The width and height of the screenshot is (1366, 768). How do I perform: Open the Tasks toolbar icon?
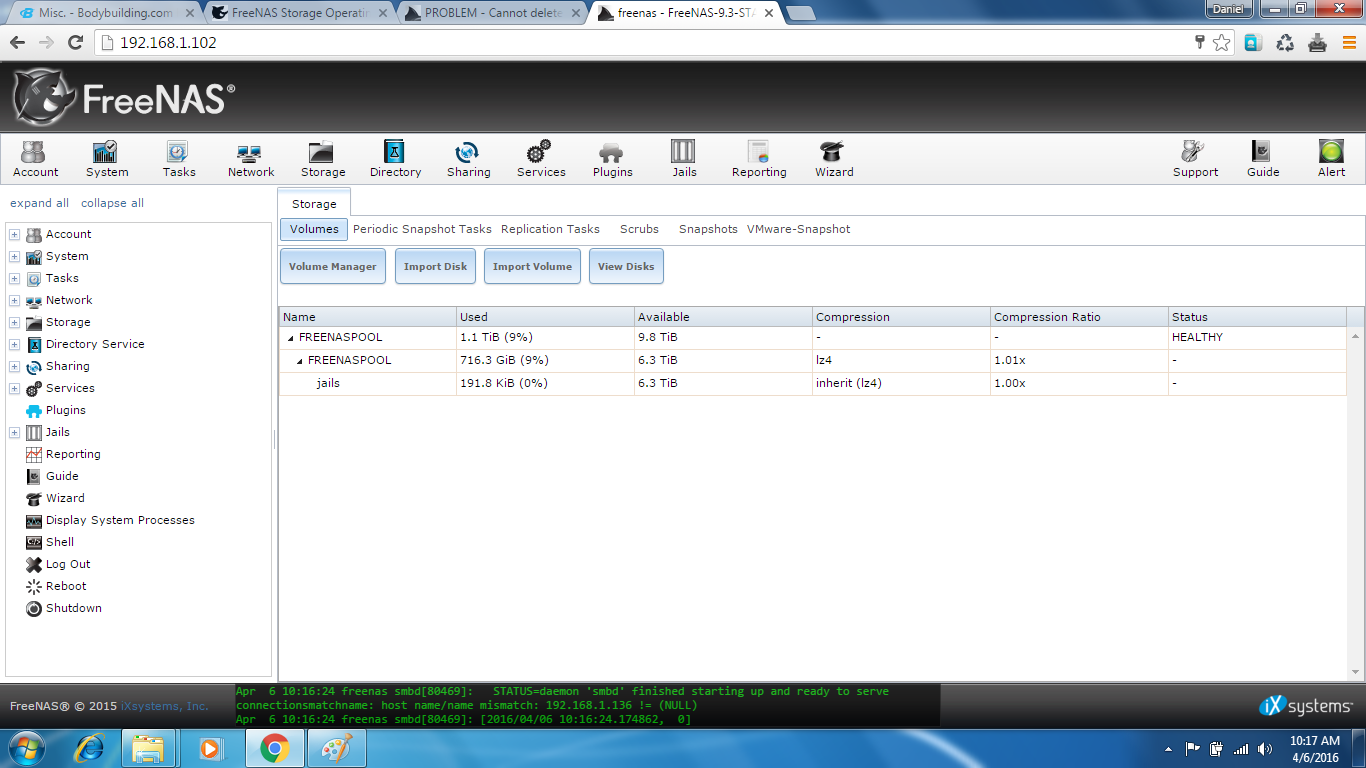coord(178,159)
